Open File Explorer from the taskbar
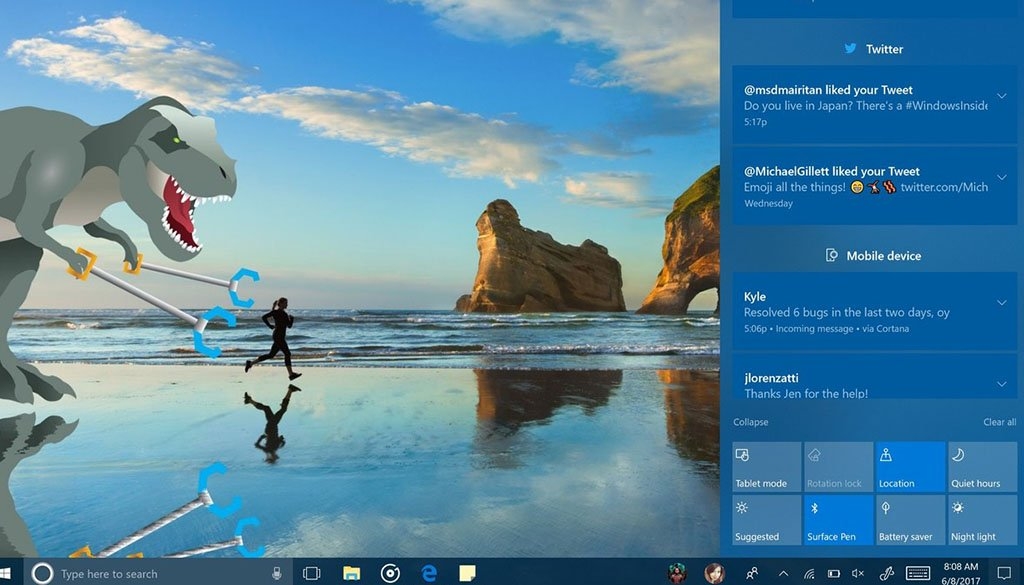This screenshot has height=585, width=1024. point(351,574)
